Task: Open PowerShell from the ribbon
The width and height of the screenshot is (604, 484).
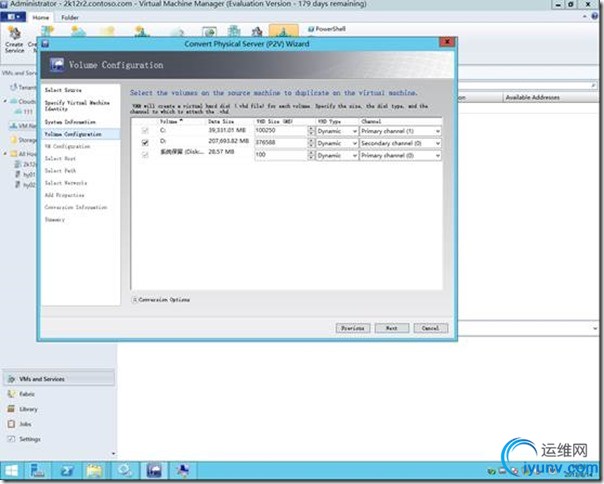Action: coord(327,29)
